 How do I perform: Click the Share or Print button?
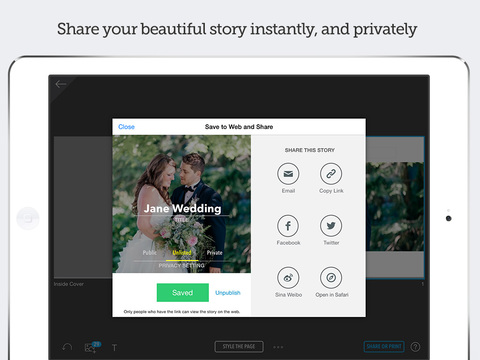pyautogui.click(x=384, y=347)
